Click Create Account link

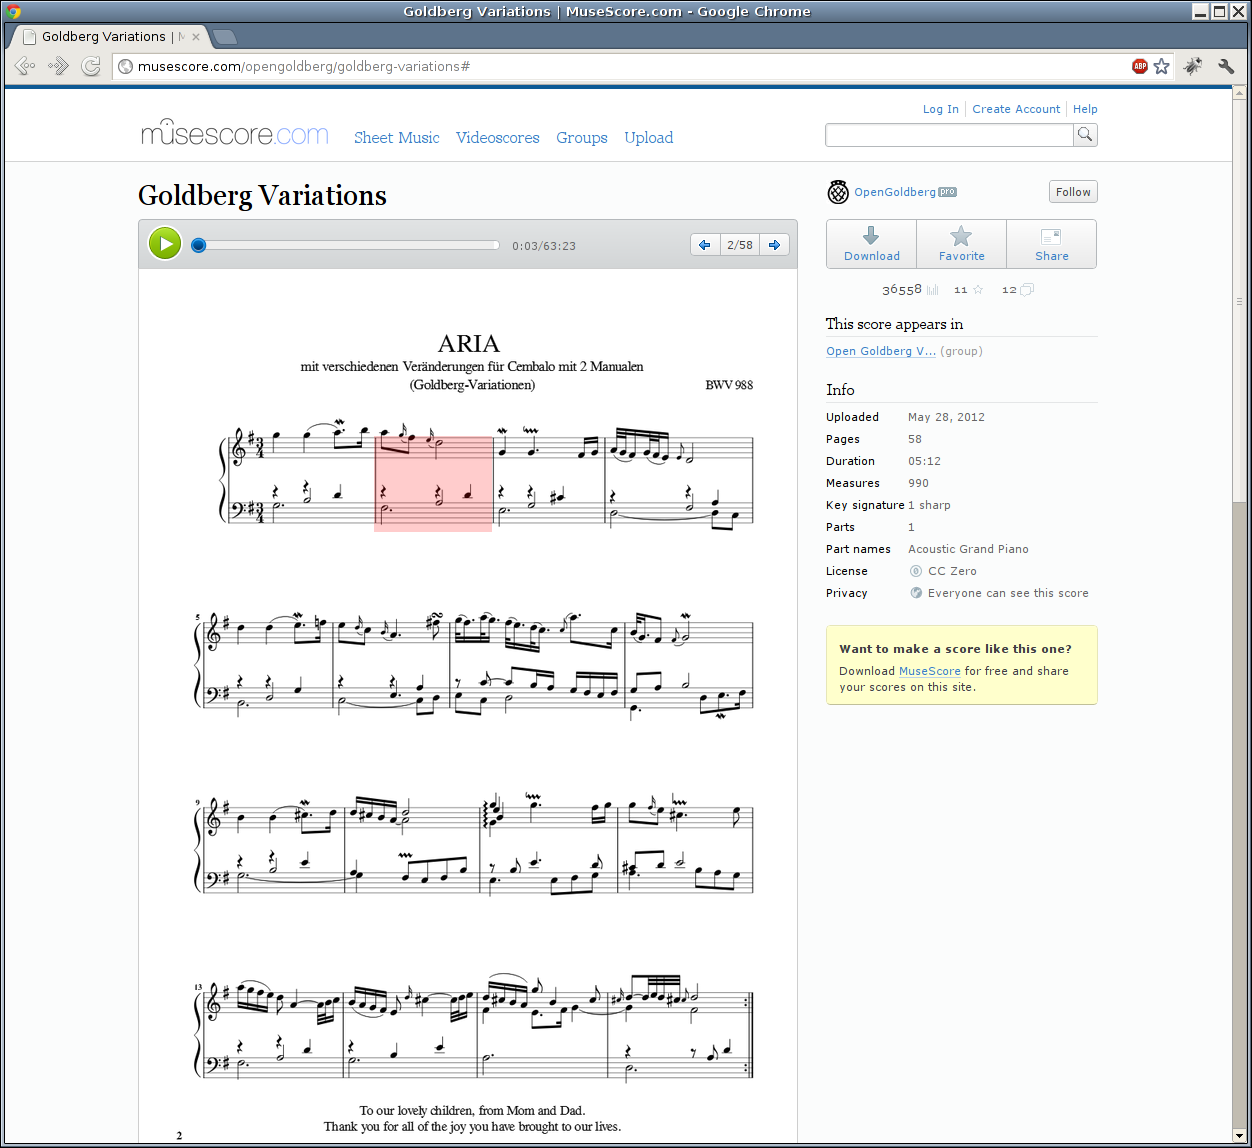(1016, 109)
